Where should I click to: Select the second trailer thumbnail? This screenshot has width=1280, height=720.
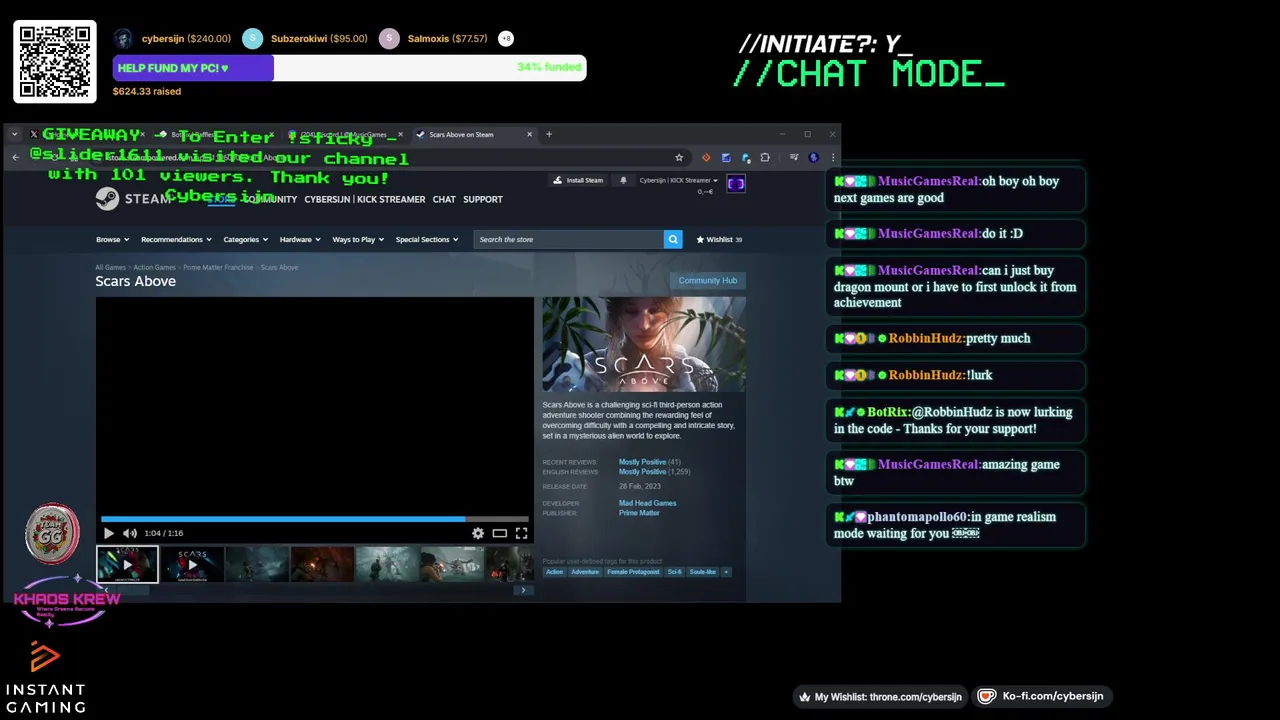point(192,564)
